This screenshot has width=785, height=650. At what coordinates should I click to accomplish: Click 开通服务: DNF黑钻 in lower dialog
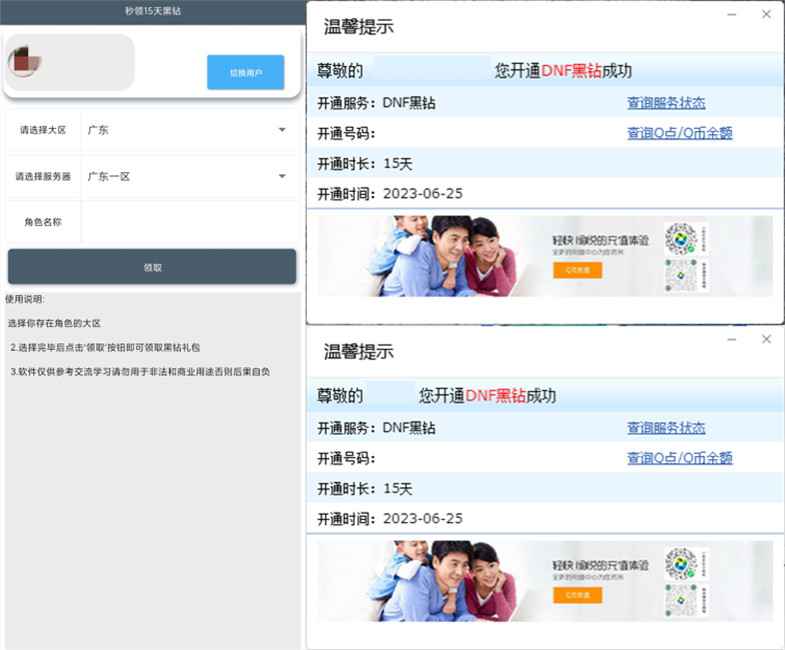(x=376, y=428)
